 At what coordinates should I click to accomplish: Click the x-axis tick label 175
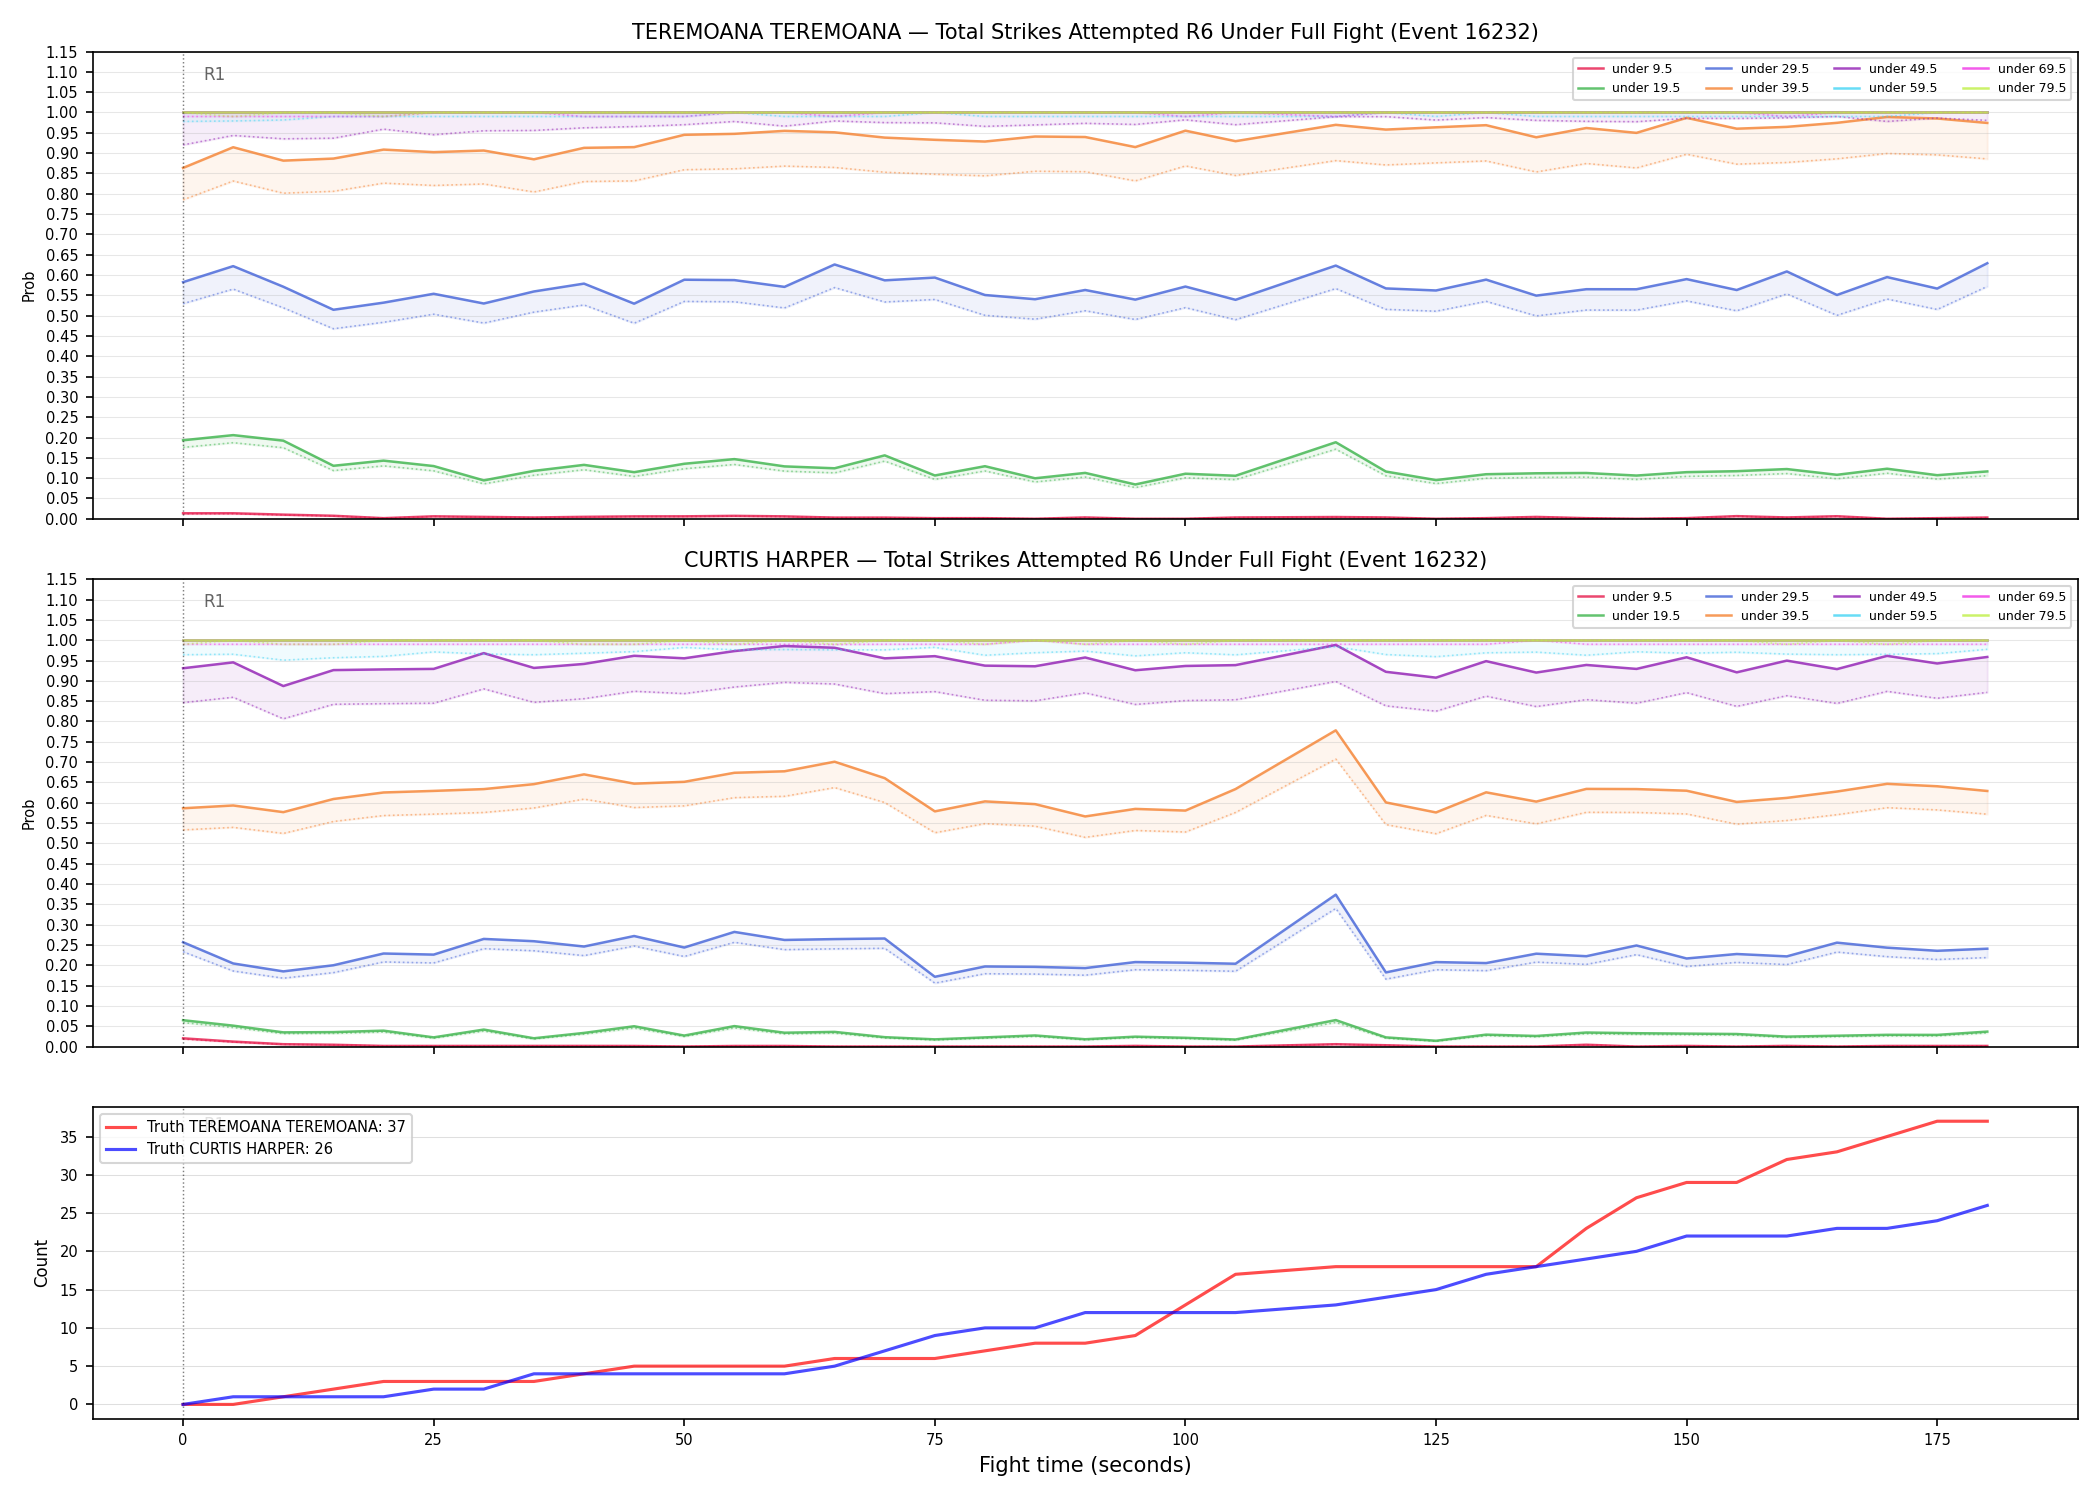(x=1937, y=1440)
